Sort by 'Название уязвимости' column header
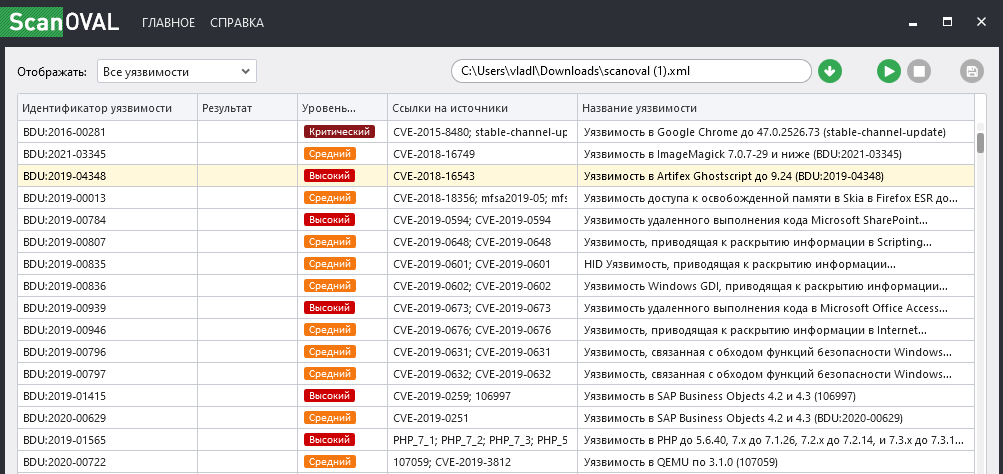 click(x=775, y=107)
